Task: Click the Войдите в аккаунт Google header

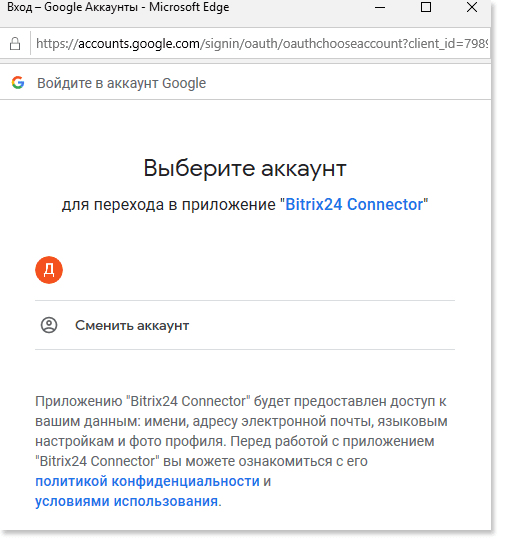Action: click(x=121, y=83)
